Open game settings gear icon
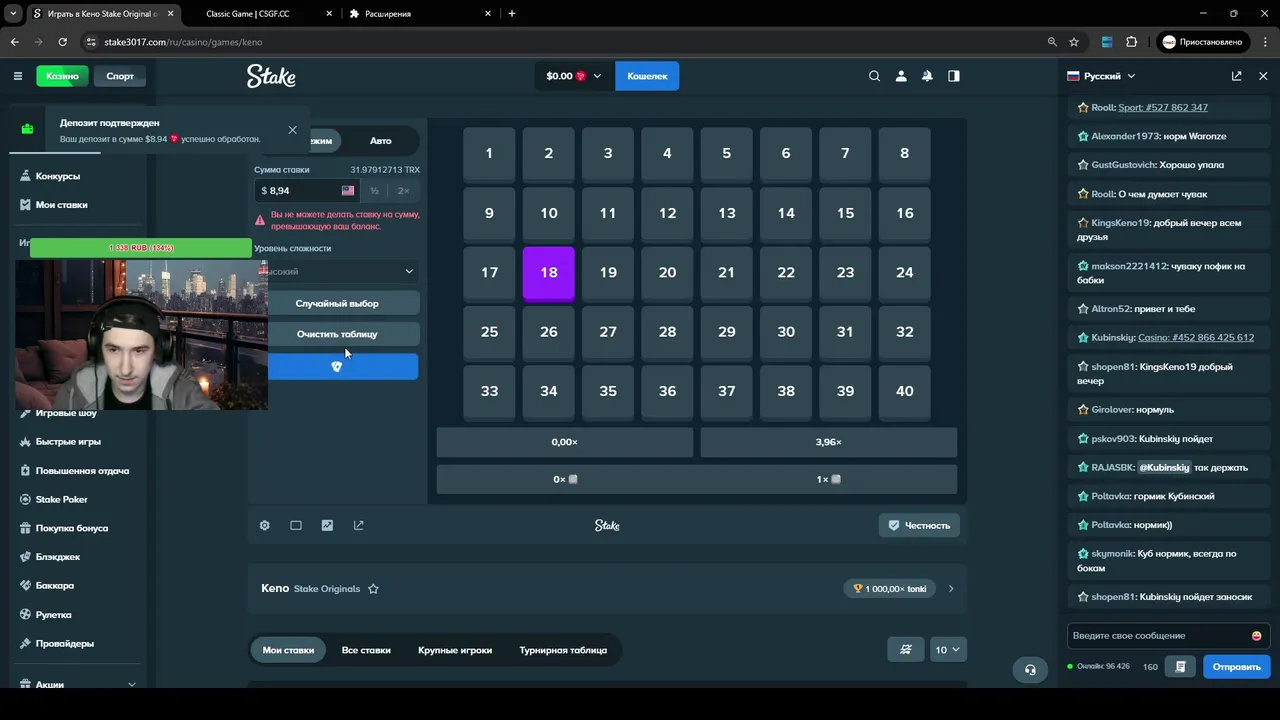The height and width of the screenshot is (720, 1280). tap(265, 525)
